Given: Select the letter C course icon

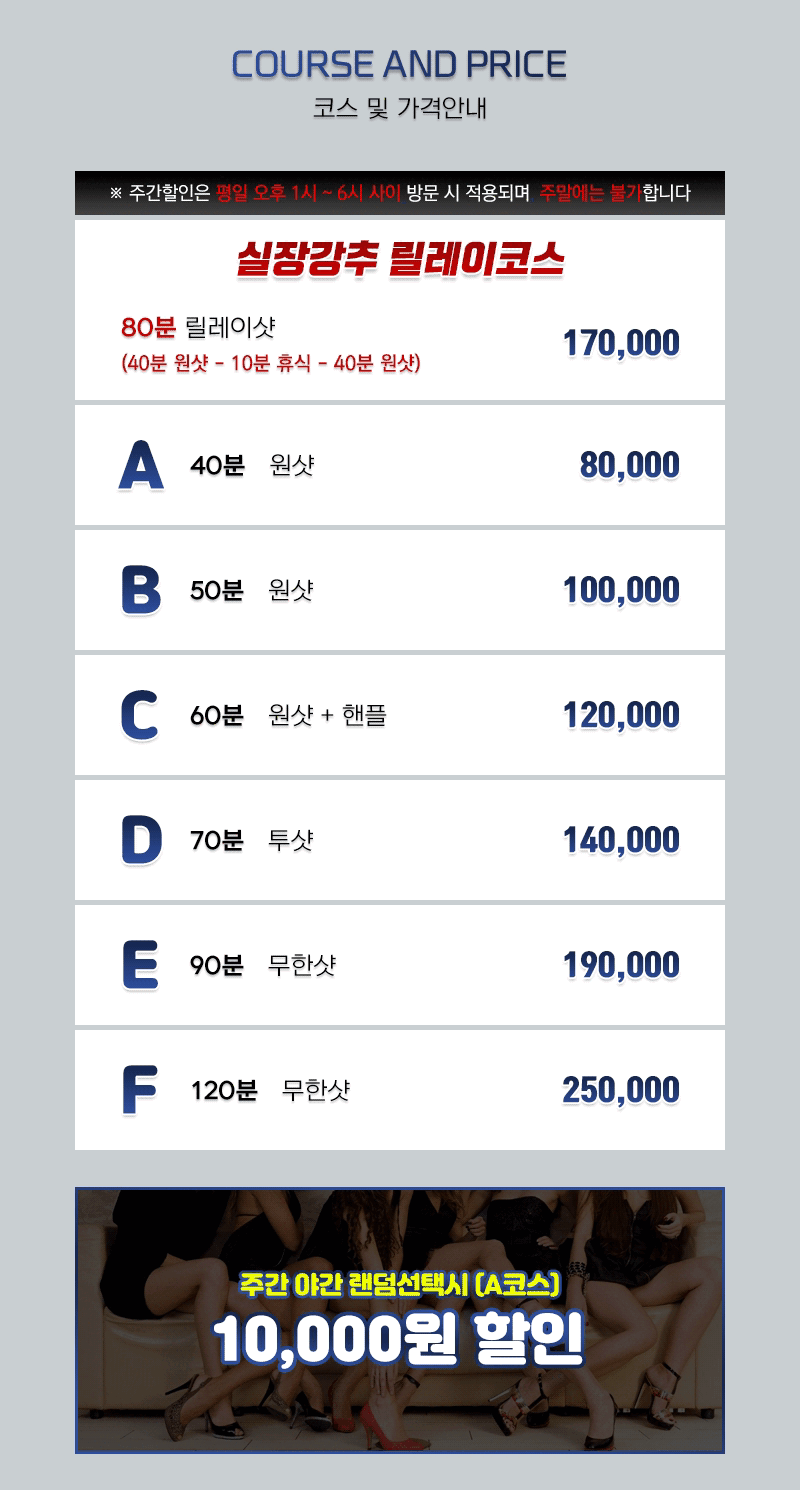Looking at the screenshot, I should 139,715.
